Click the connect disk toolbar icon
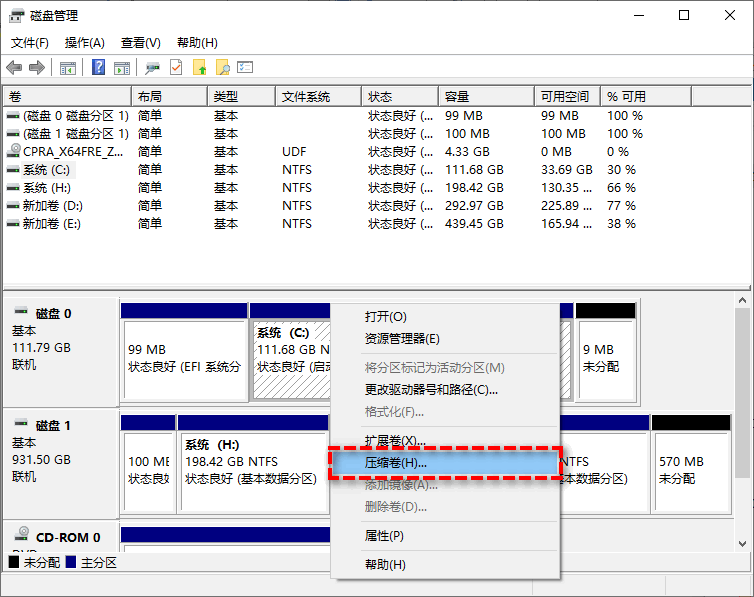 click(x=152, y=68)
